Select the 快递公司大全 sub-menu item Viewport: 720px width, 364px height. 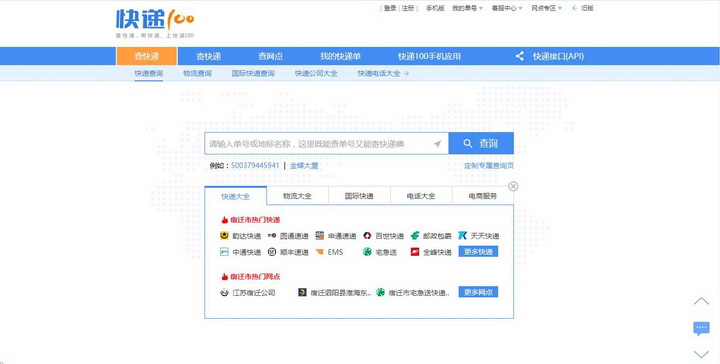coord(316,73)
